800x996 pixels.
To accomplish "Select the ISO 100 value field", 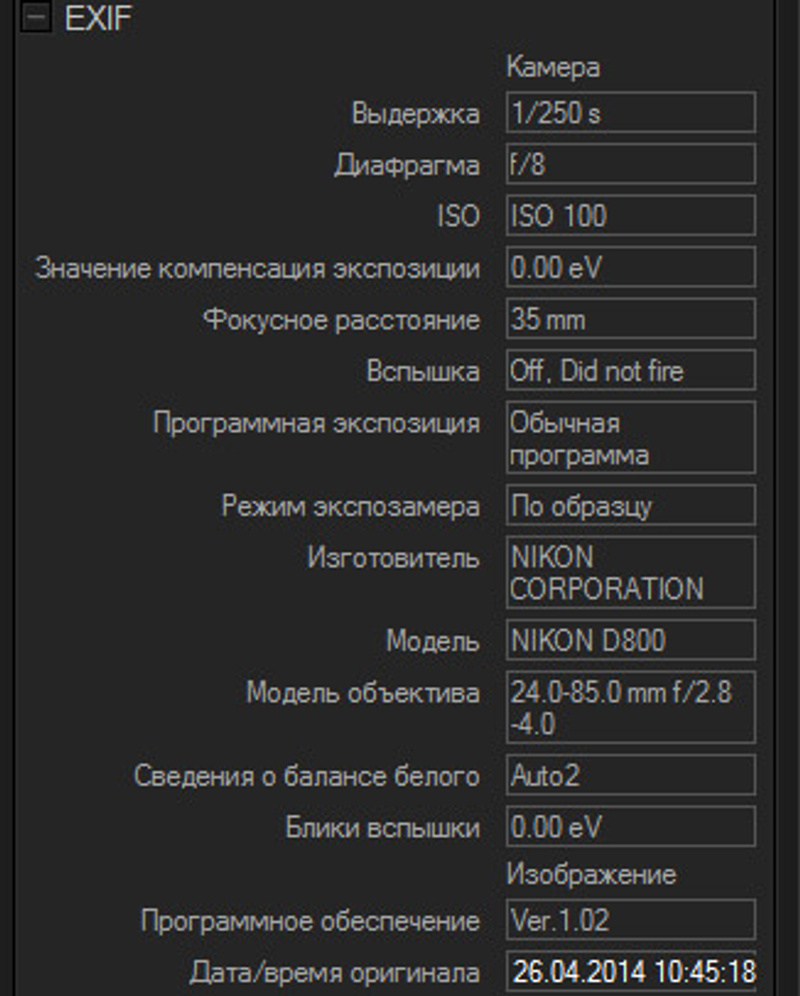I will (630, 216).
